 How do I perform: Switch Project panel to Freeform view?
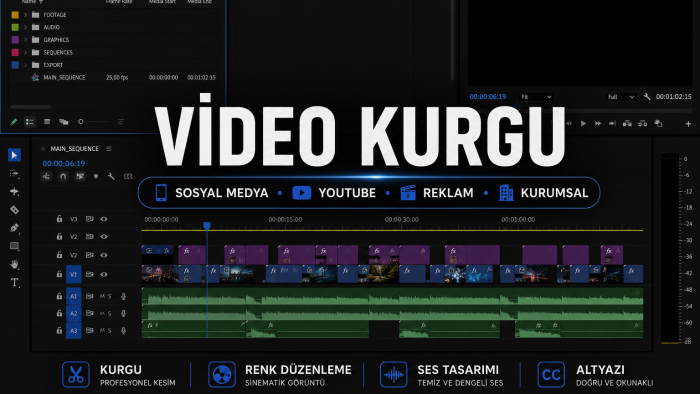64,121
